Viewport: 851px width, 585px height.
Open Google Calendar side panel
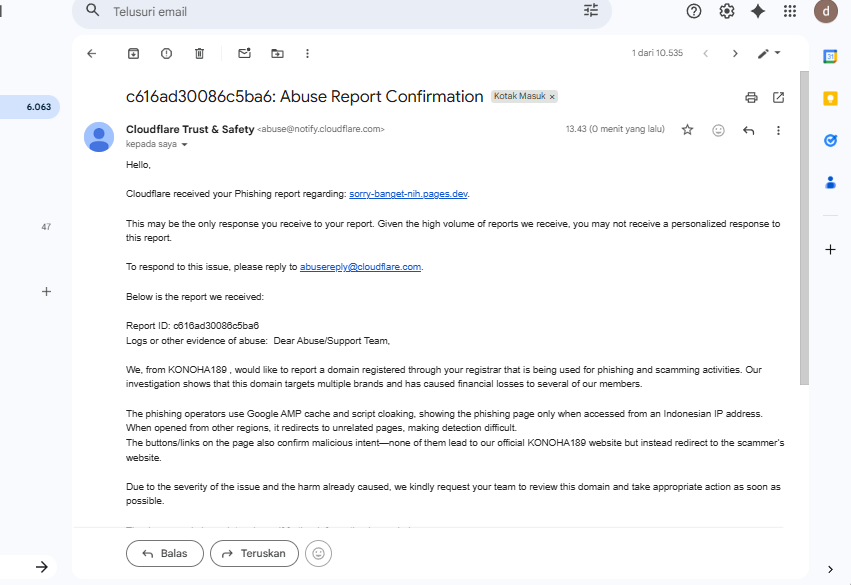830,56
